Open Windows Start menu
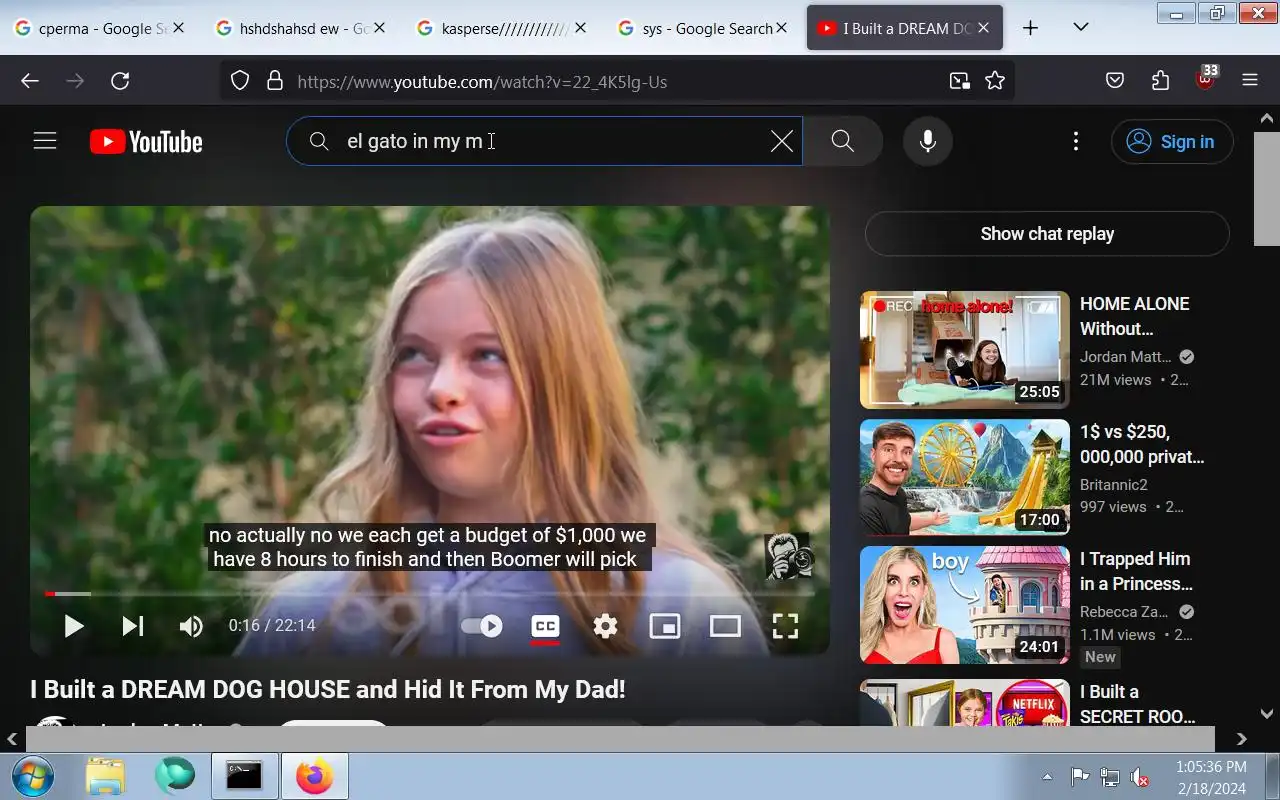The height and width of the screenshot is (800, 1280). (32, 776)
